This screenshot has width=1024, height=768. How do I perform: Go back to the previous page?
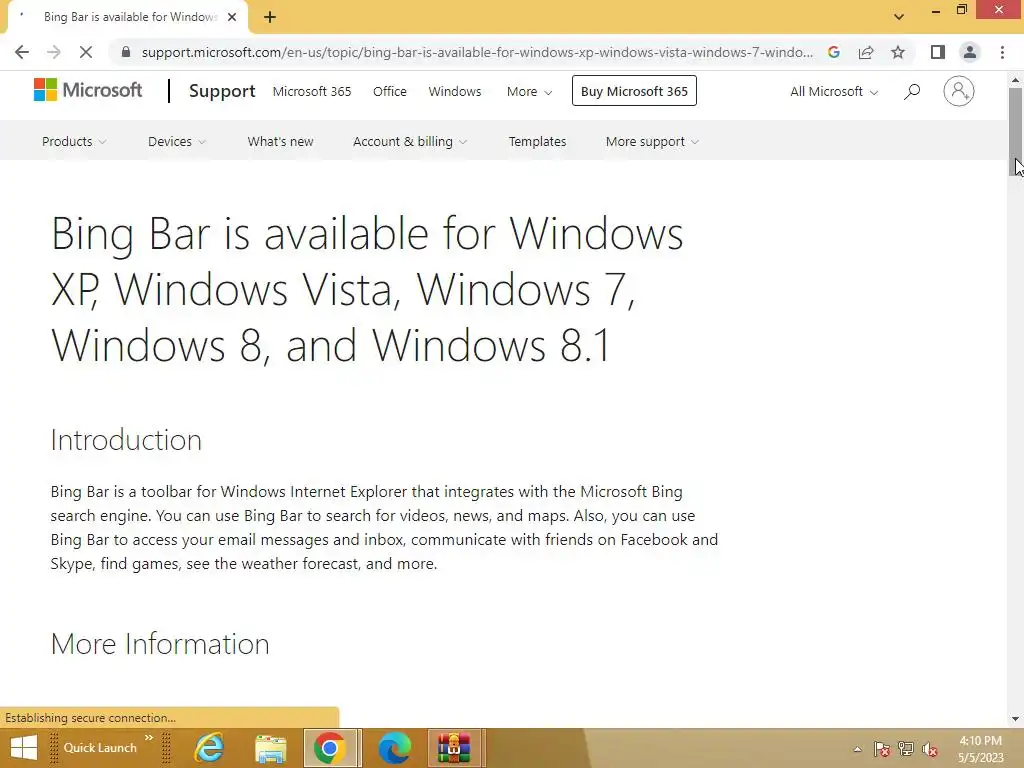22,52
